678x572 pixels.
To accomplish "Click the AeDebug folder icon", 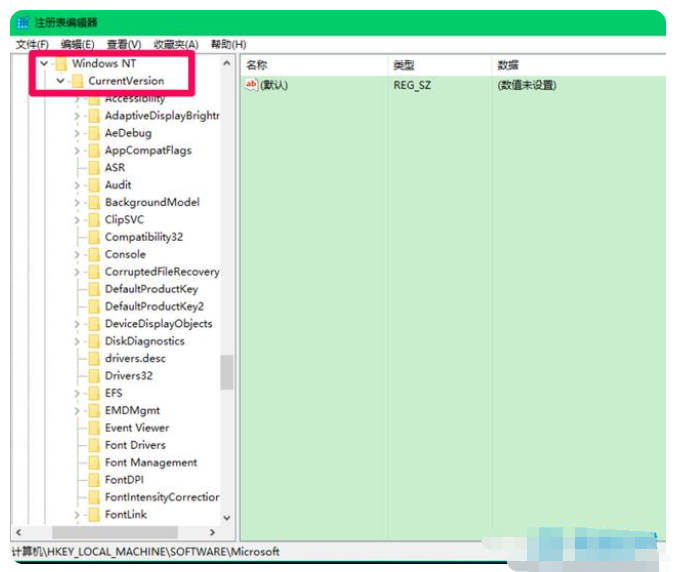I will [x=94, y=133].
